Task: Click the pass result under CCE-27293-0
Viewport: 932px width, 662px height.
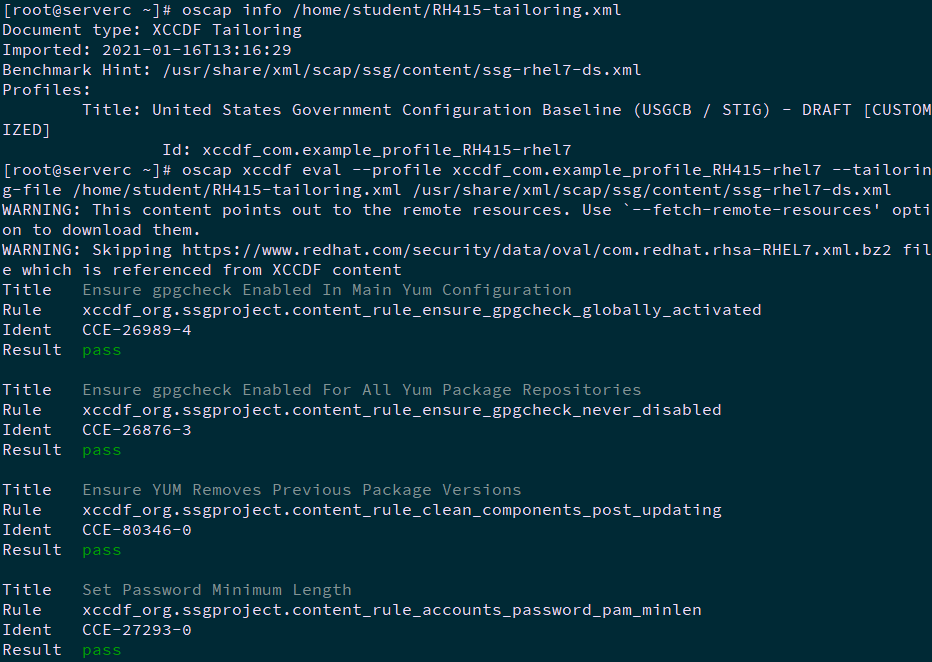Action: (102, 650)
